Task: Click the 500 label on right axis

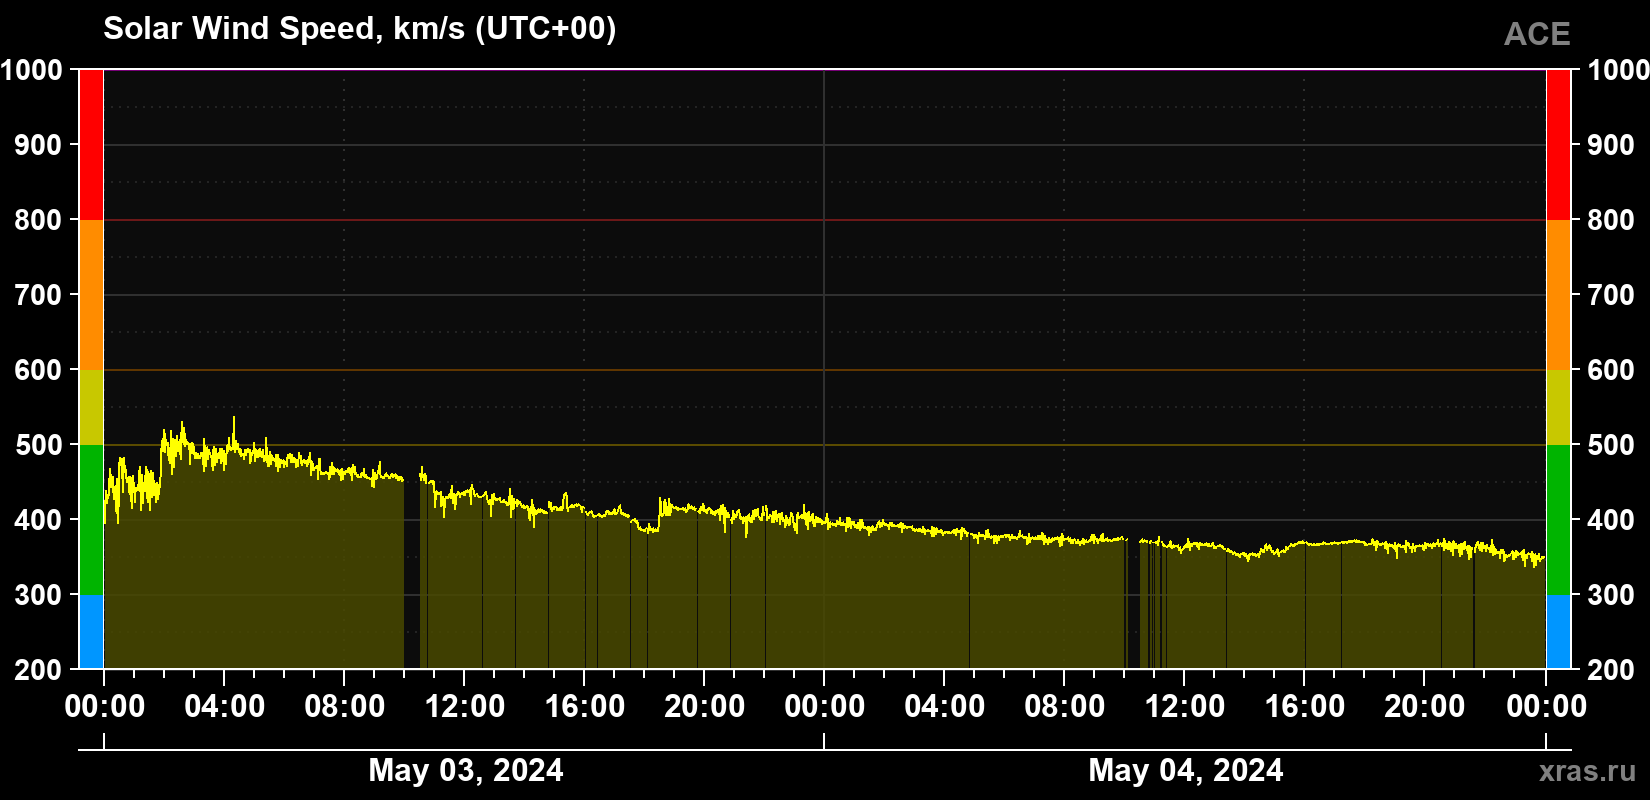Action: point(1611,445)
